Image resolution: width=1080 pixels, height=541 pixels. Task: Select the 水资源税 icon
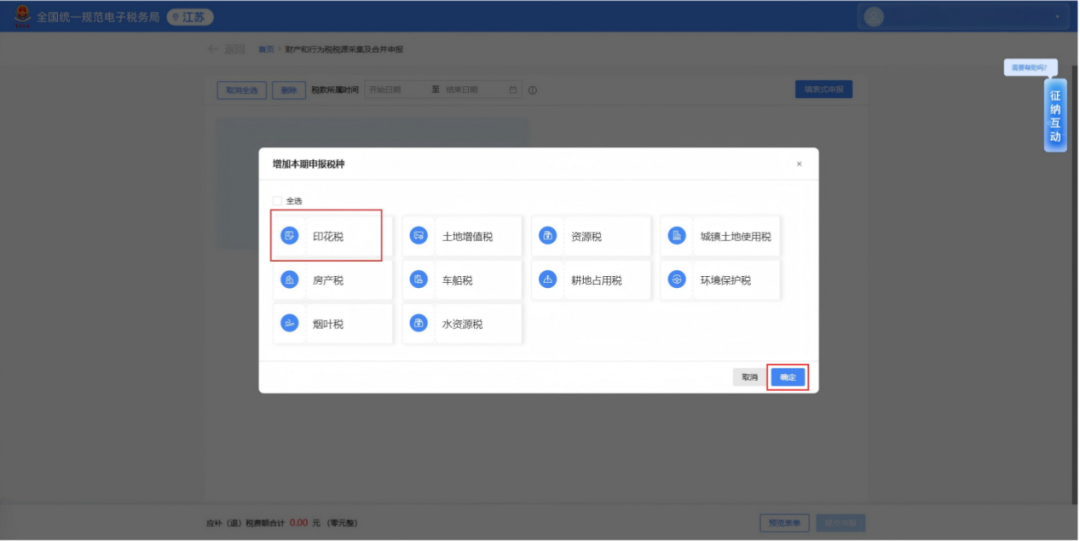click(419, 323)
